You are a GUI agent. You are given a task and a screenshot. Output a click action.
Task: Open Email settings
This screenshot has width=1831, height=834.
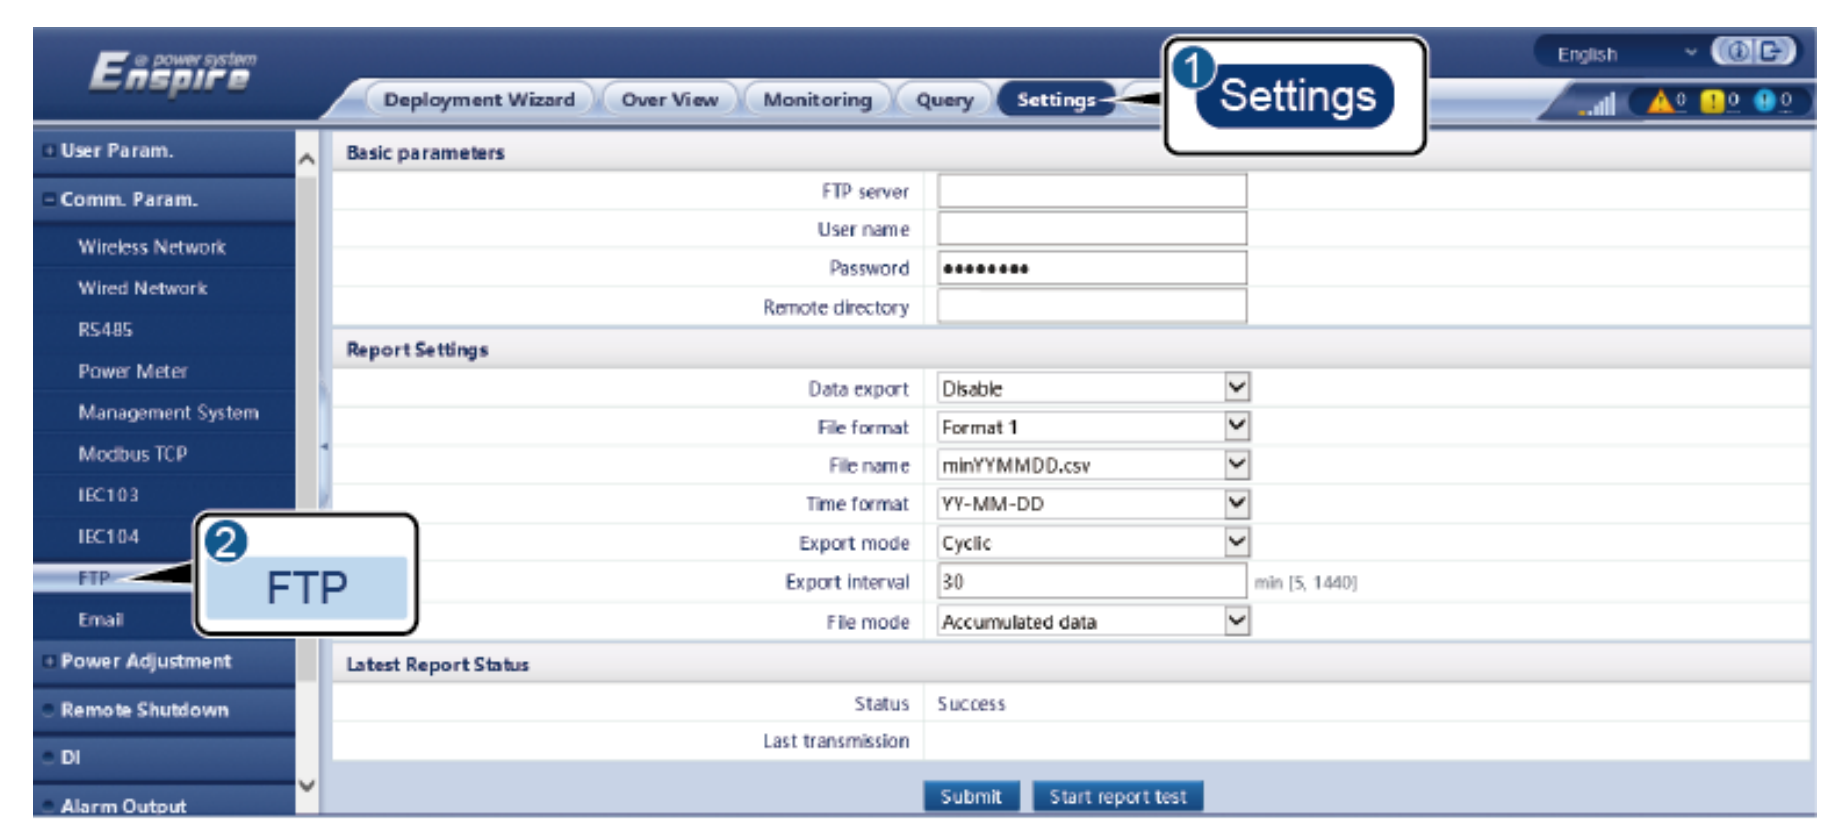100,619
